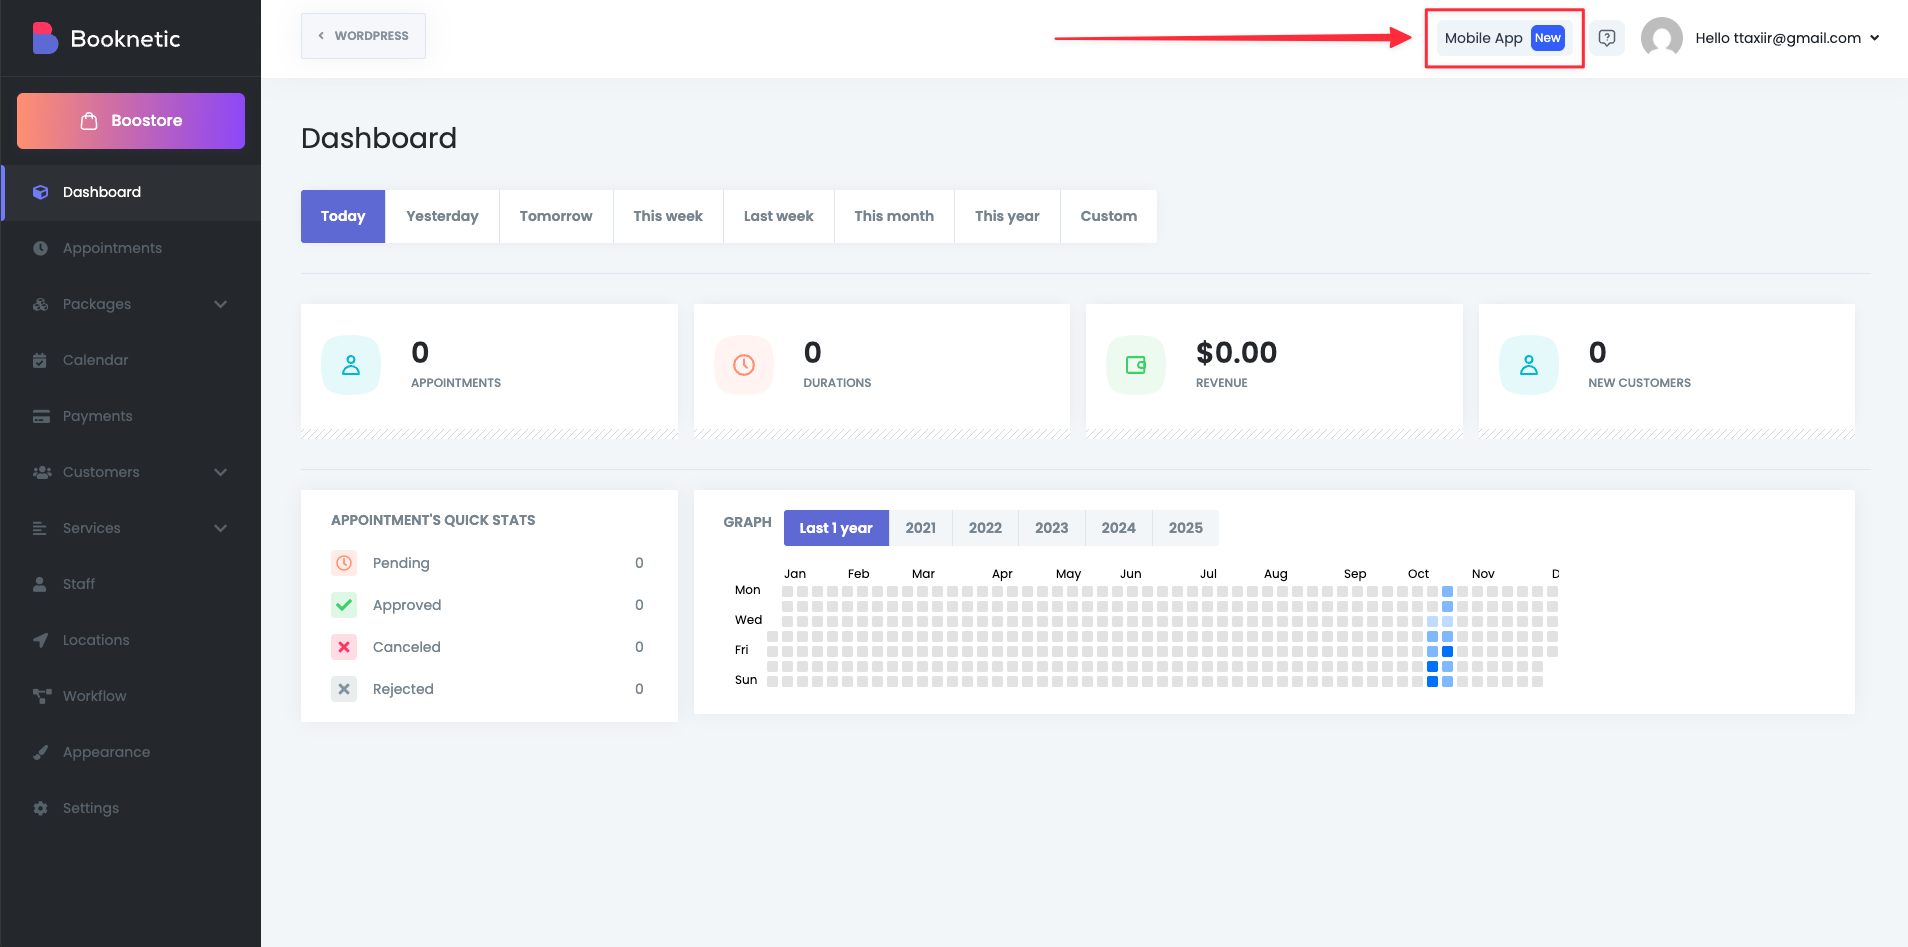Switch to the This week tab
Viewport: 1908px width, 947px height.
pos(667,216)
